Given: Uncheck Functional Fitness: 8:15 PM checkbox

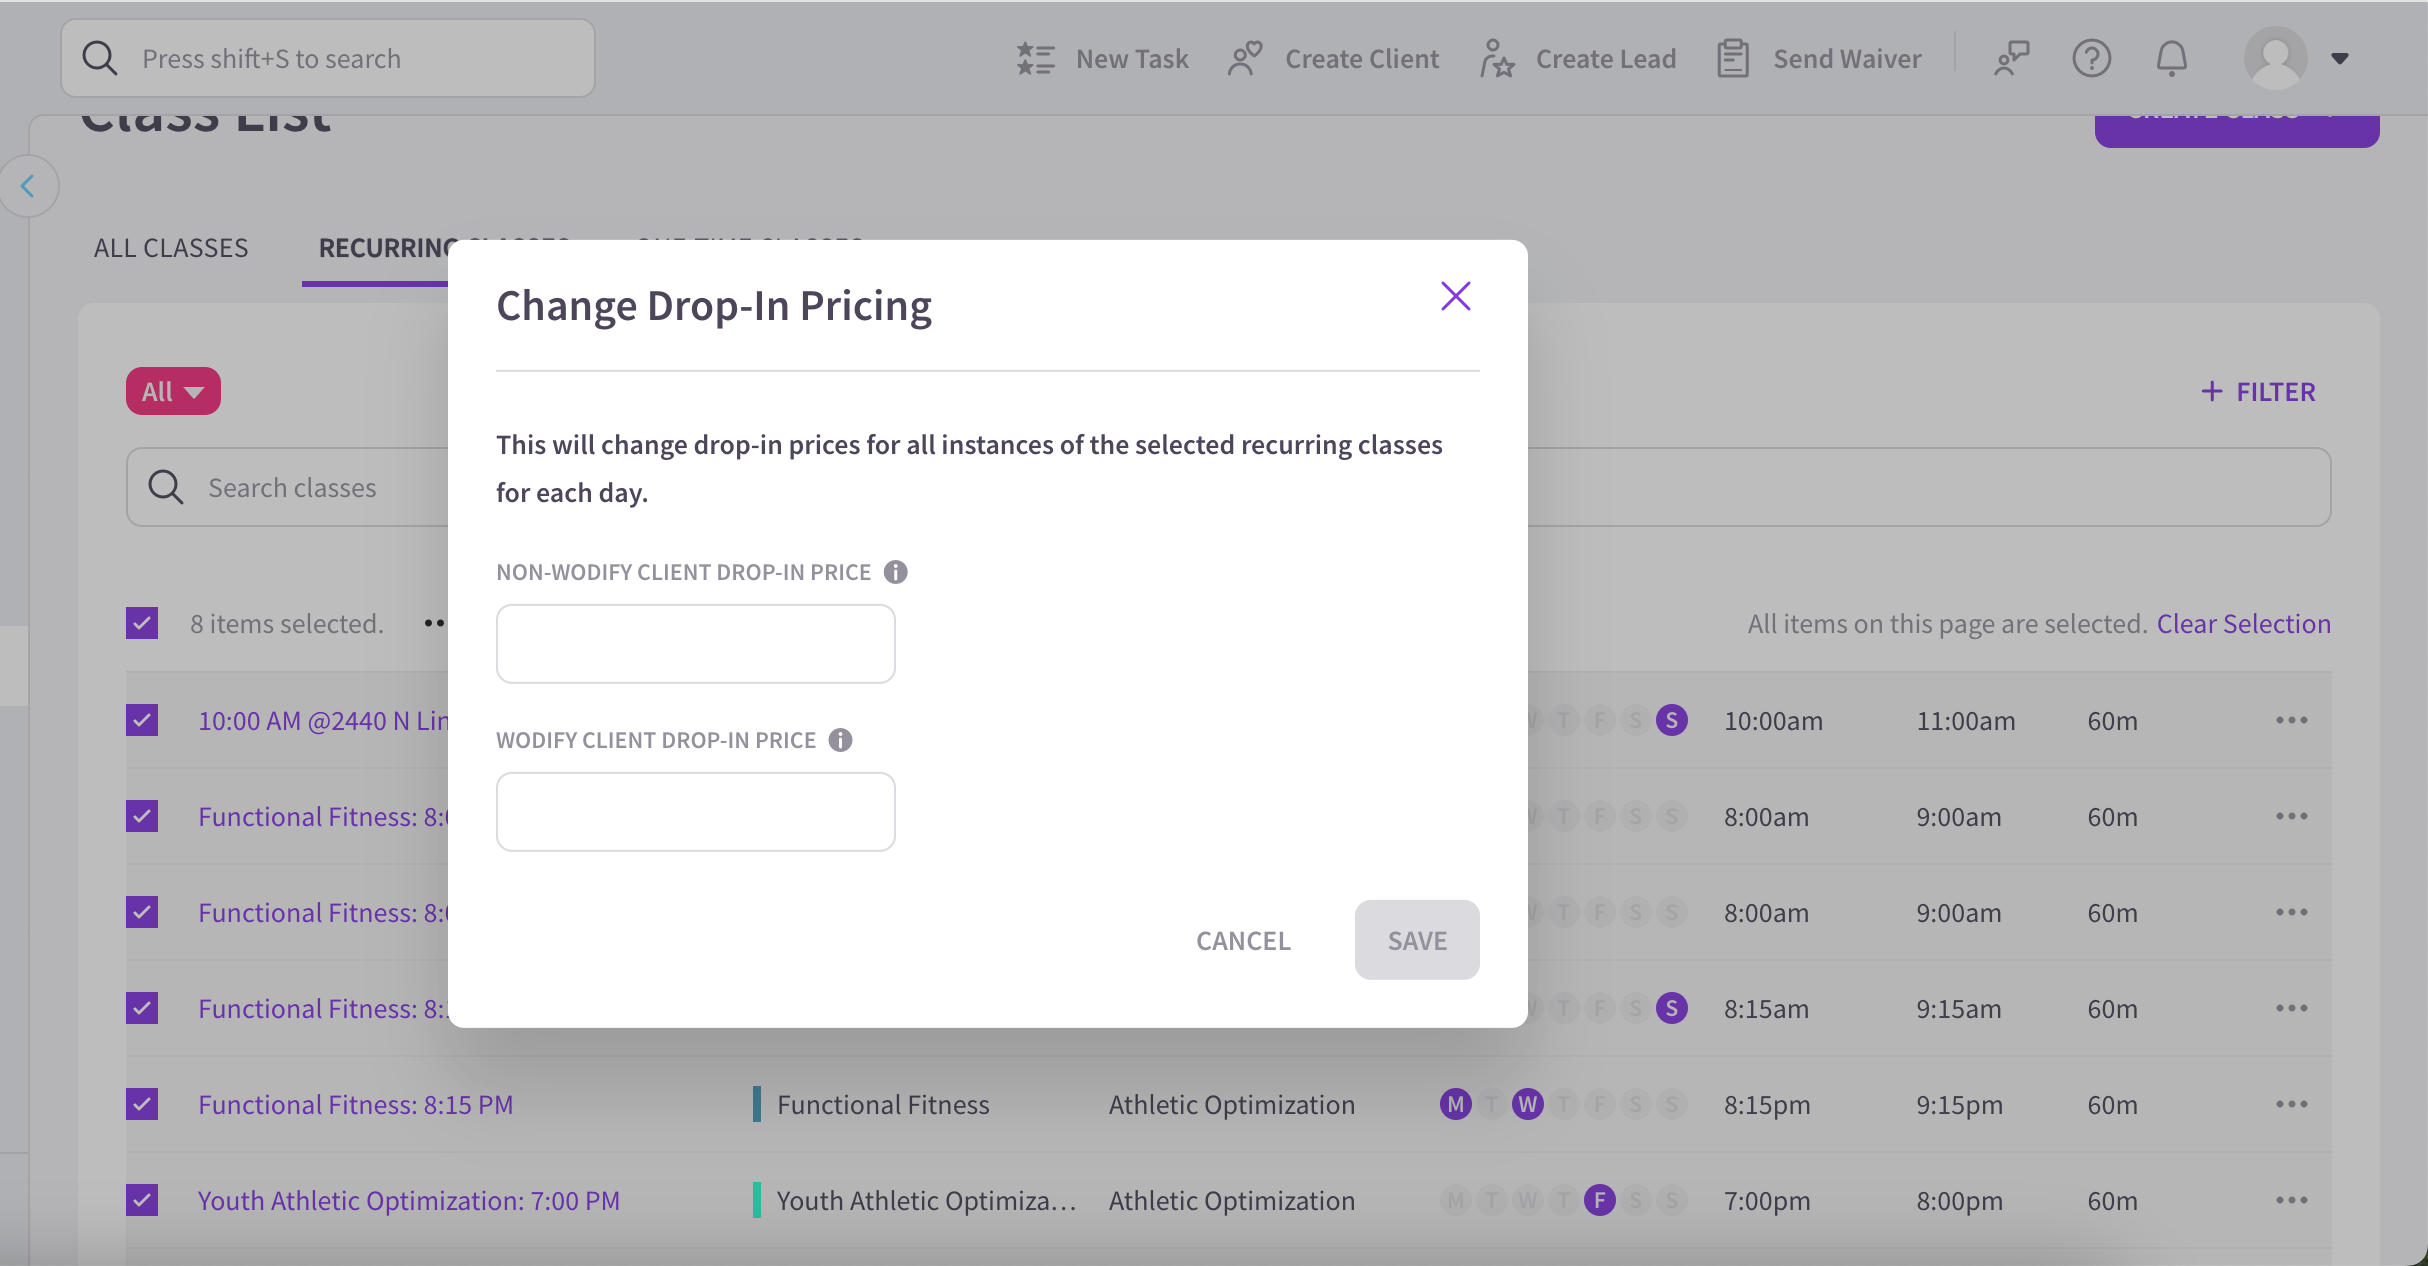Looking at the screenshot, I should [142, 1104].
